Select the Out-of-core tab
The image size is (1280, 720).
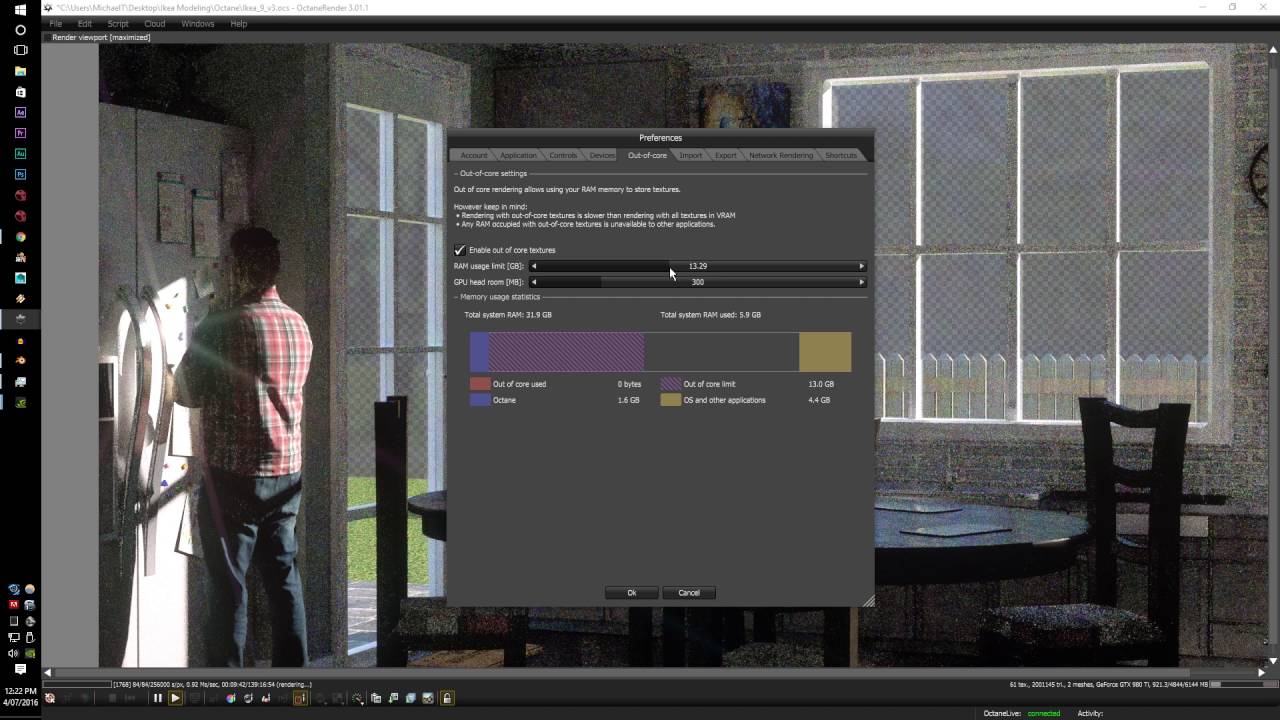pyautogui.click(x=647, y=155)
